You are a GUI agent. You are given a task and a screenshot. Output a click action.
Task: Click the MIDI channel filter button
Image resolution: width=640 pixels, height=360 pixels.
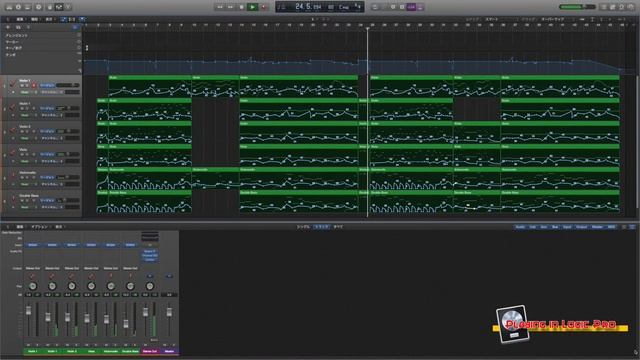tap(611, 227)
